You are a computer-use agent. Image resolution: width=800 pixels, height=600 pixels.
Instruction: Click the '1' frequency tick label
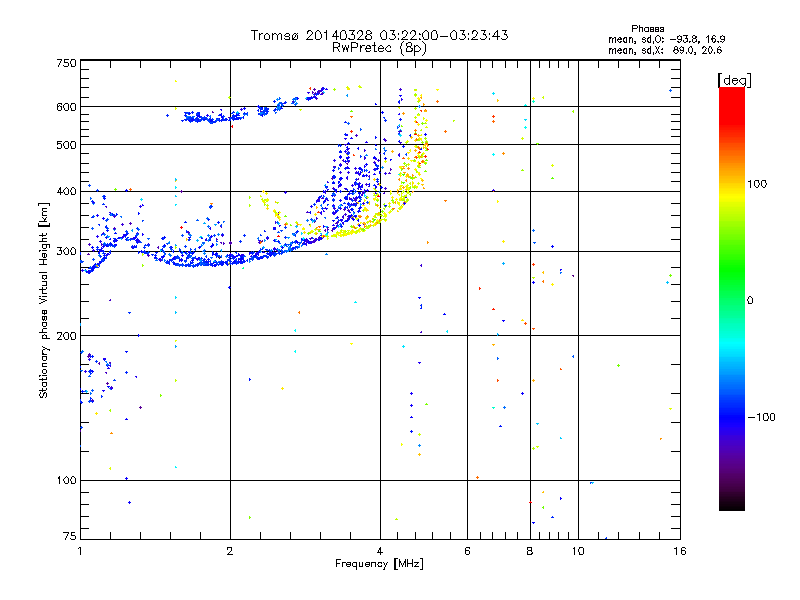coord(80,551)
